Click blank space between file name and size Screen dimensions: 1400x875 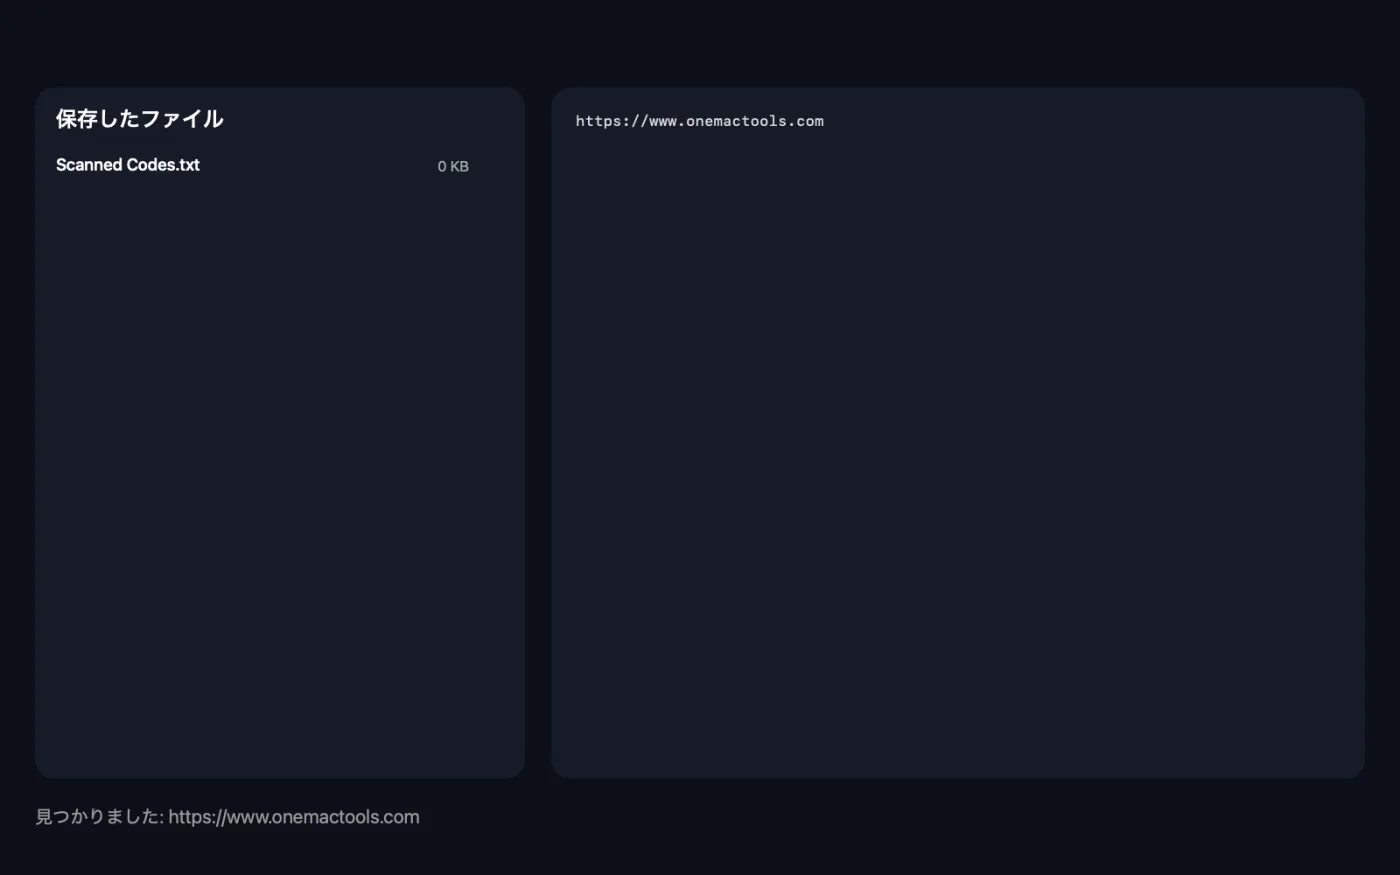point(318,165)
